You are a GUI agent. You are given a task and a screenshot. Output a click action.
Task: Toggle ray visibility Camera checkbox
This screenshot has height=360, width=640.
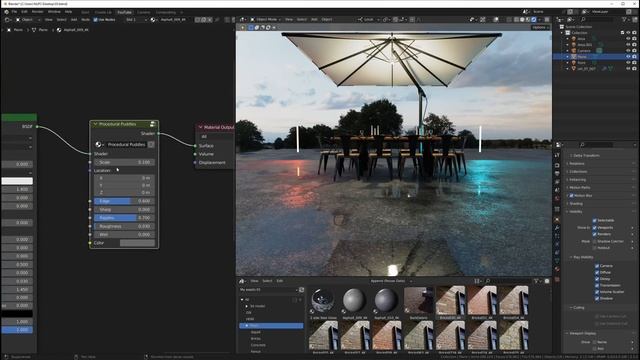point(597,266)
